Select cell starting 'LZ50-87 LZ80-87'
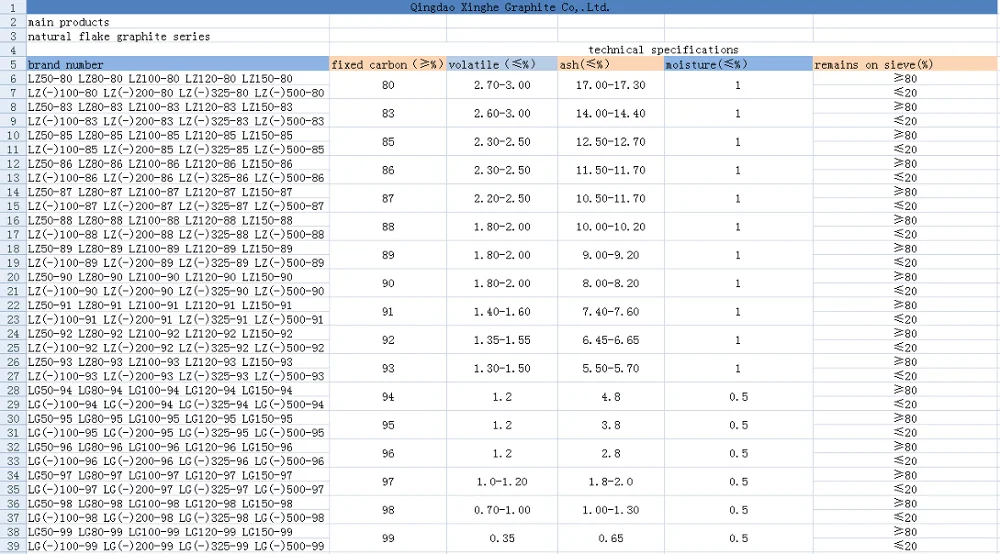The width and height of the screenshot is (1000, 554). click(177, 192)
